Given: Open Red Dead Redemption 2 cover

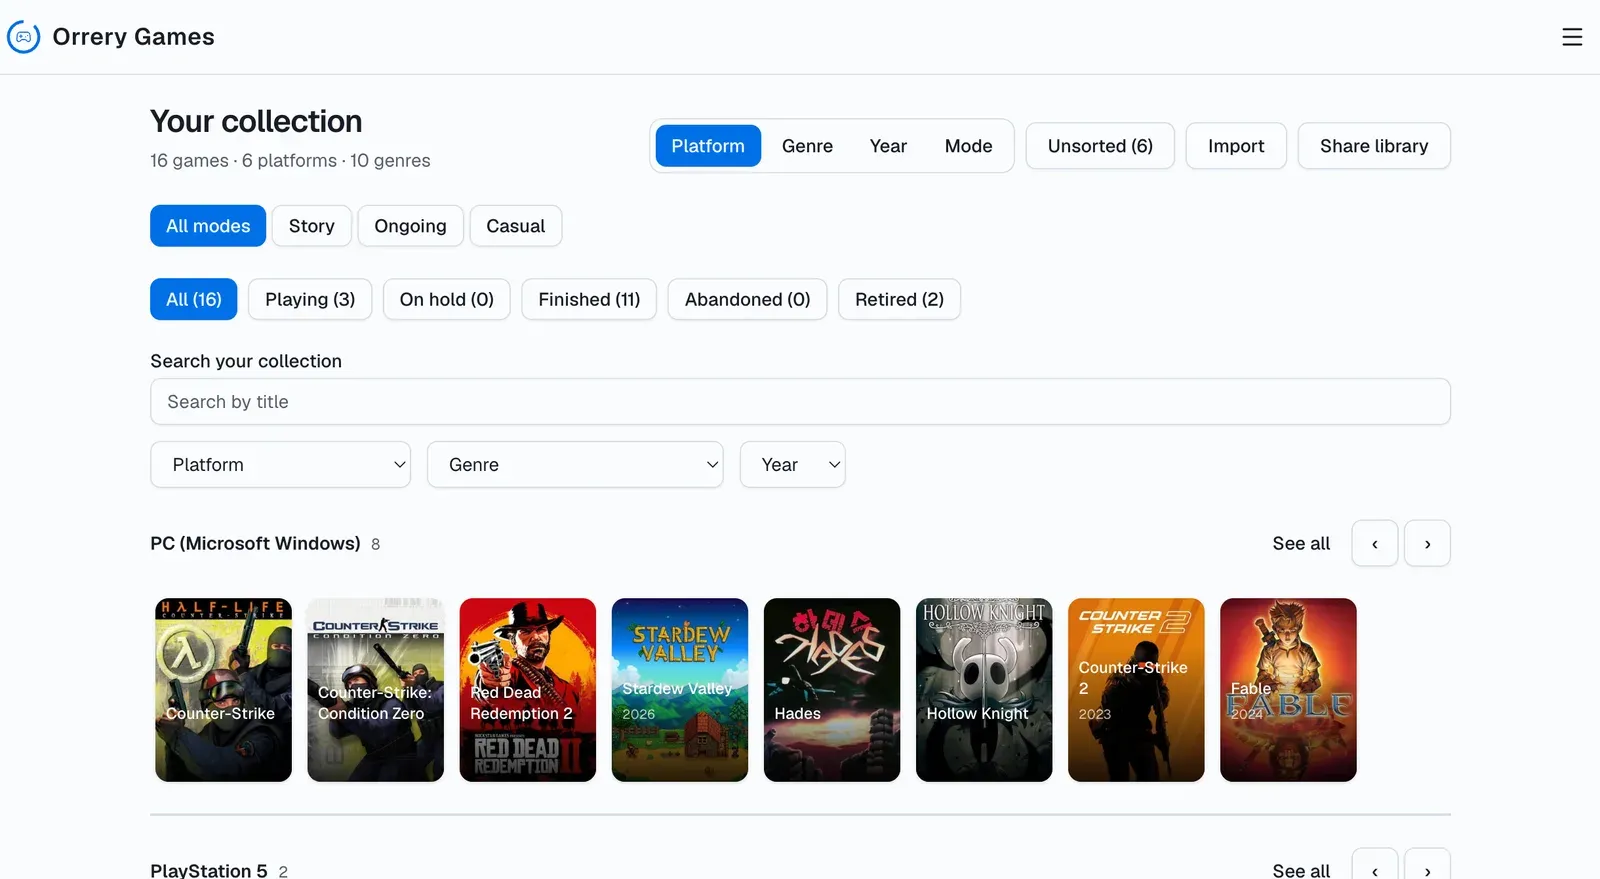Looking at the screenshot, I should pyautogui.click(x=527, y=690).
